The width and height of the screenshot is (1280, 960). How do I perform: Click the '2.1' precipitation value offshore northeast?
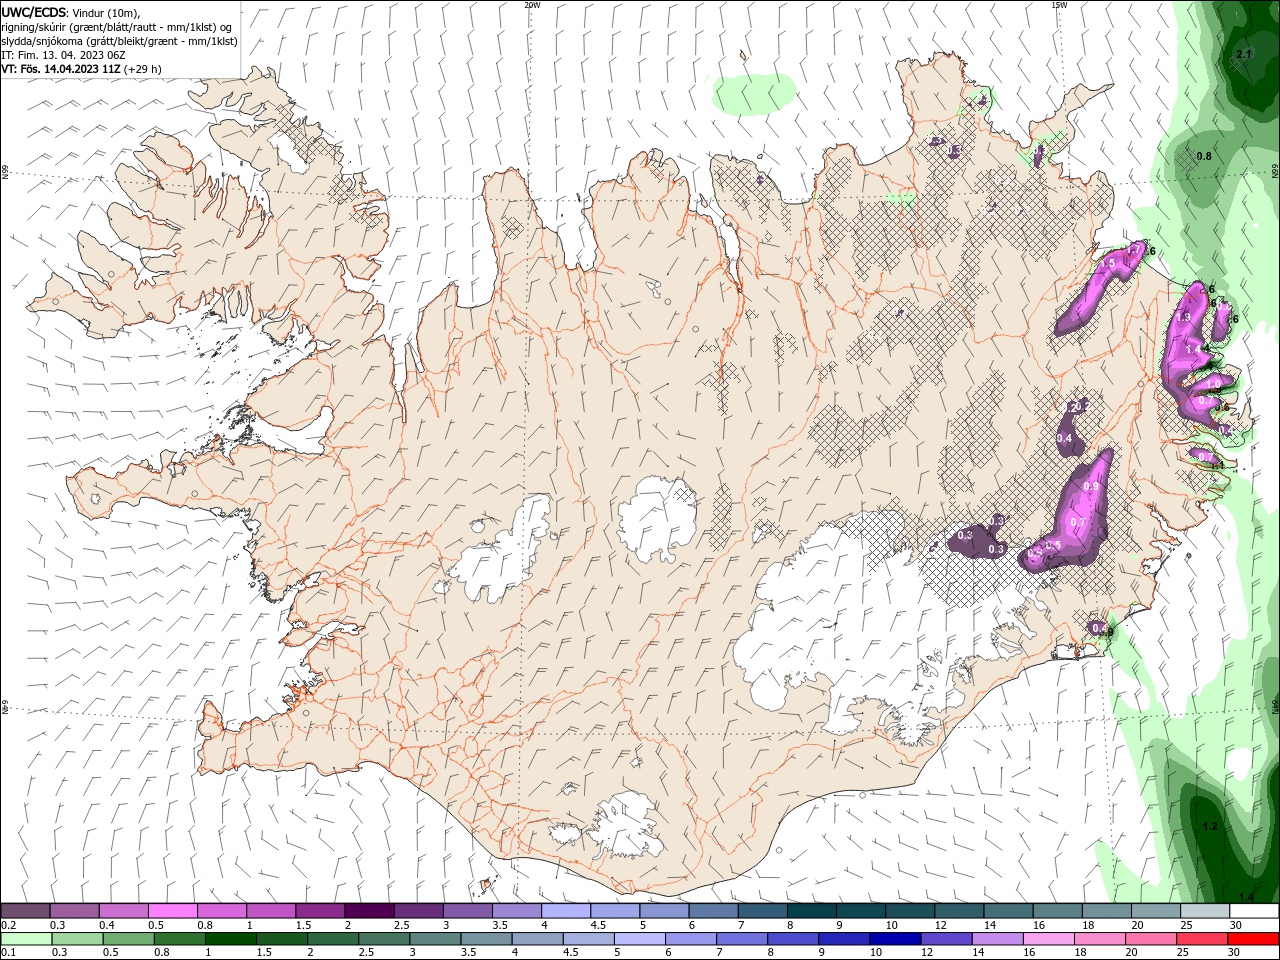click(1244, 54)
